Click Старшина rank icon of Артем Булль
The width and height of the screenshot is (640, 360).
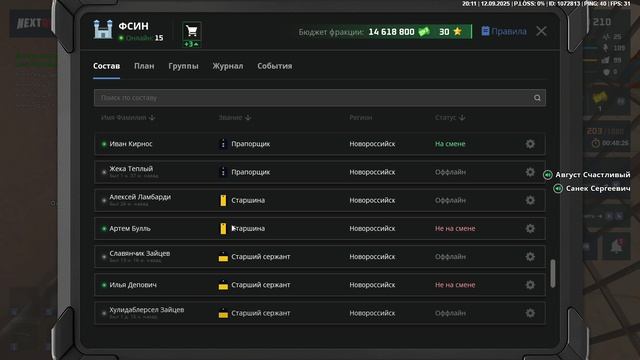(x=223, y=228)
